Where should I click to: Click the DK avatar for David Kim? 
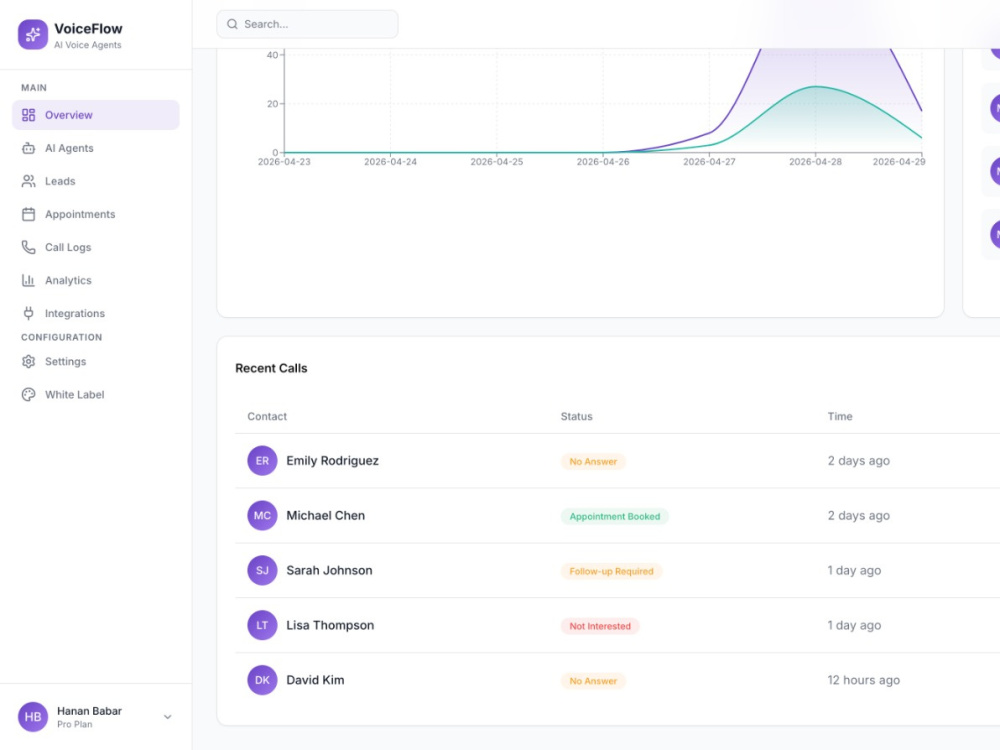pyautogui.click(x=262, y=680)
